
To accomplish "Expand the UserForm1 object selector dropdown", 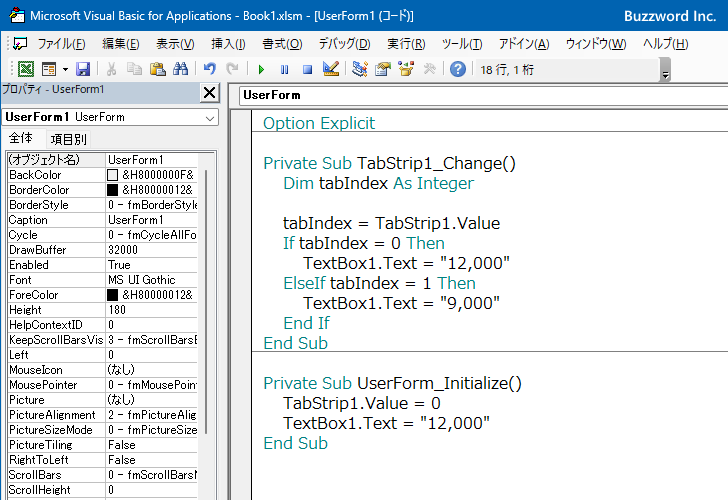I will point(210,118).
